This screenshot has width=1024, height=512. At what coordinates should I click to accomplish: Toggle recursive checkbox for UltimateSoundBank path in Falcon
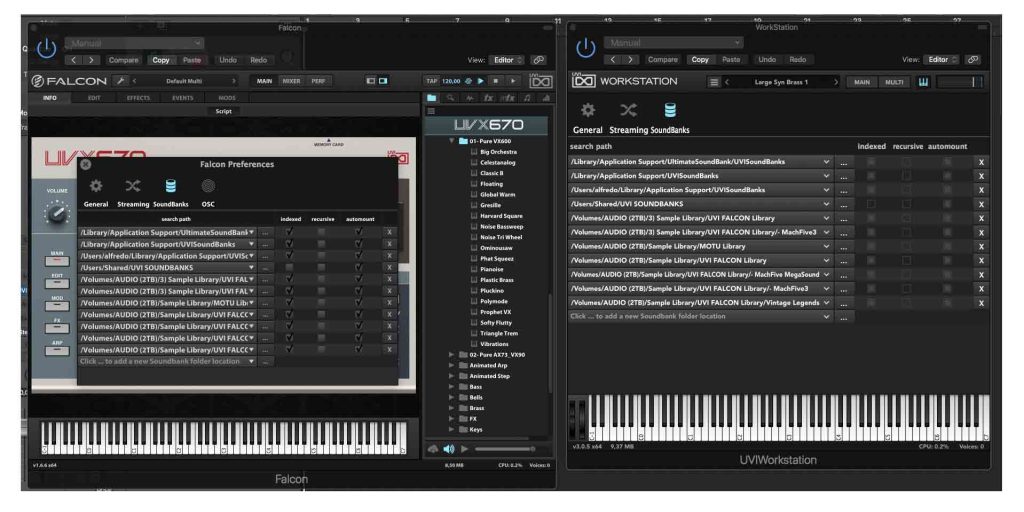tap(321, 231)
